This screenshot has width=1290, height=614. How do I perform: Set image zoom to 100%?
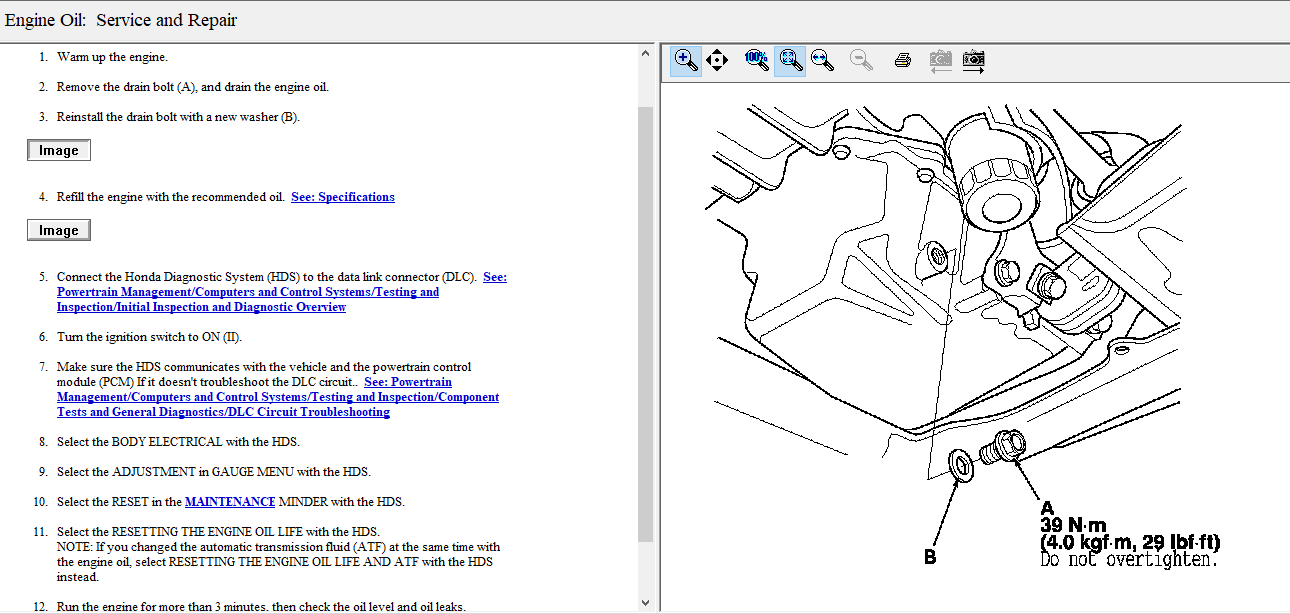(x=757, y=60)
